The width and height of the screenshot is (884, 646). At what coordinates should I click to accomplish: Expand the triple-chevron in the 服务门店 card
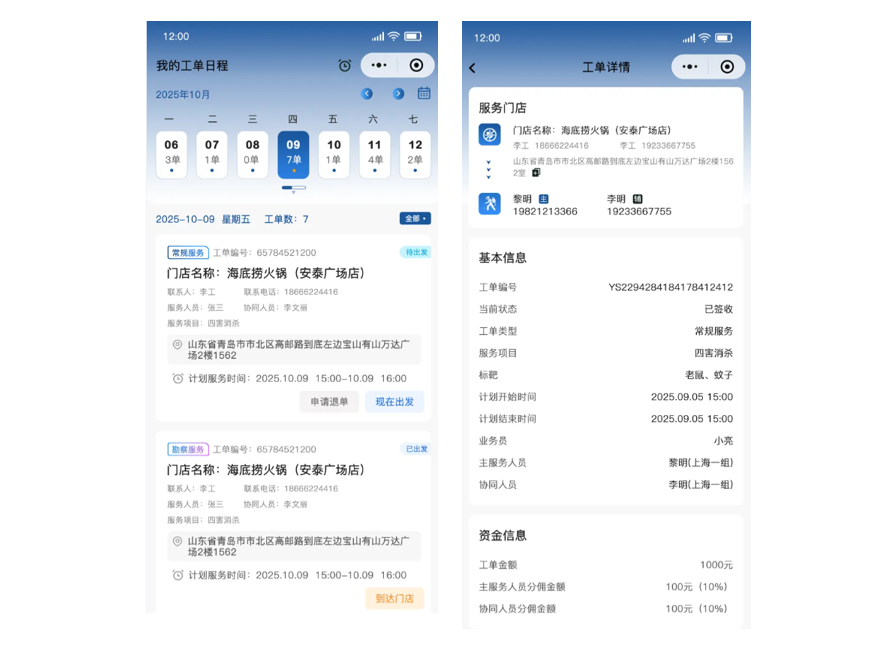click(489, 169)
